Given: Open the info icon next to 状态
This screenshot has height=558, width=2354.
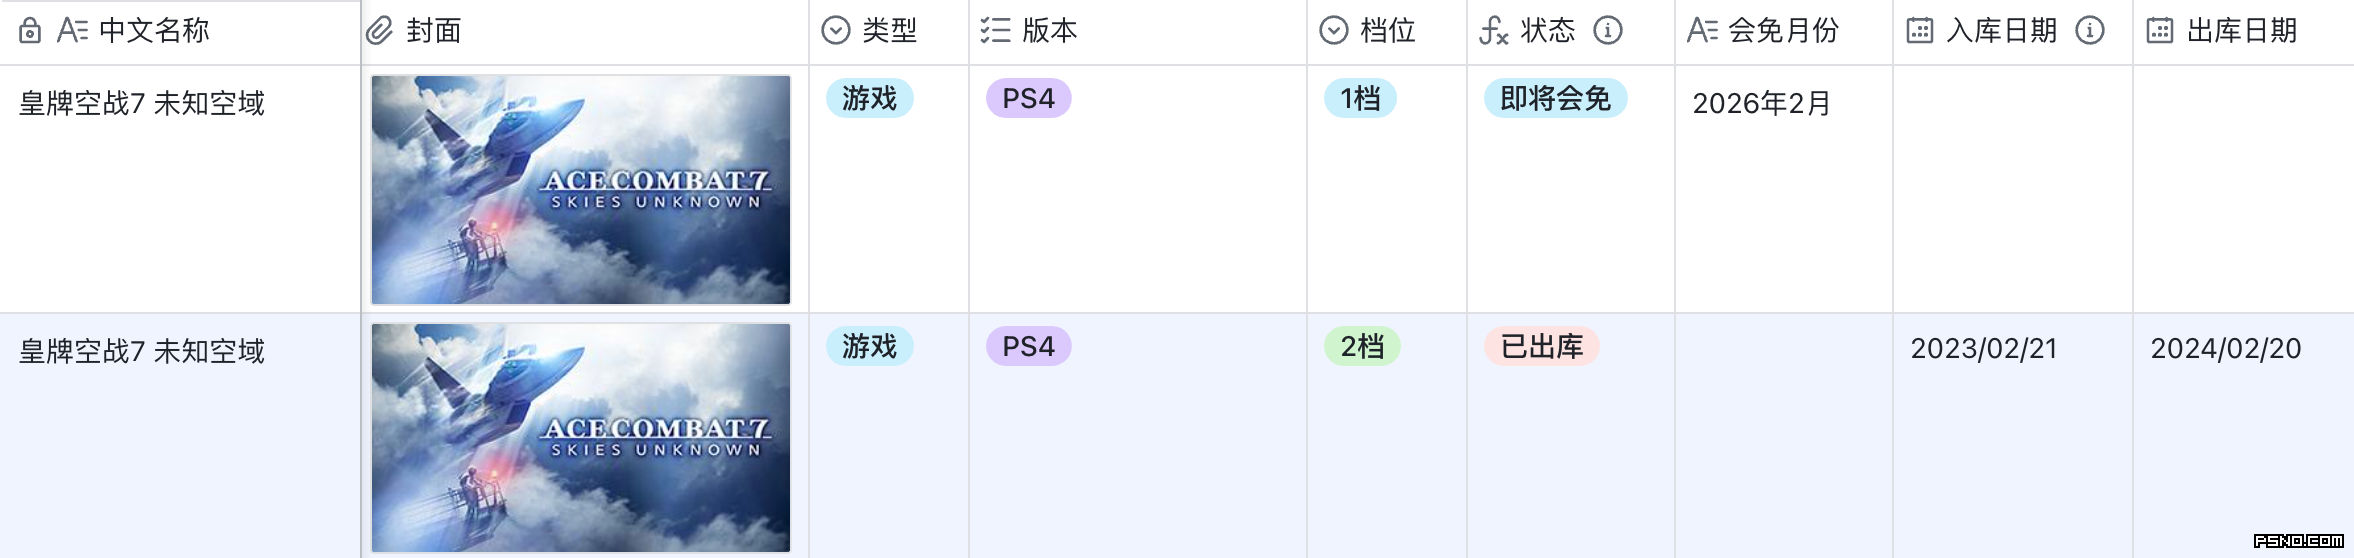Looking at the screenshot, I should coord(1607,31).
